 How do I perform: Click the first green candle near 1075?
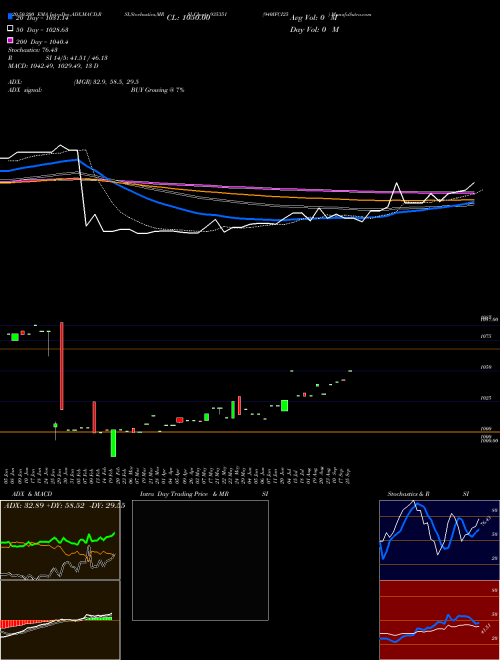[15, 337]
